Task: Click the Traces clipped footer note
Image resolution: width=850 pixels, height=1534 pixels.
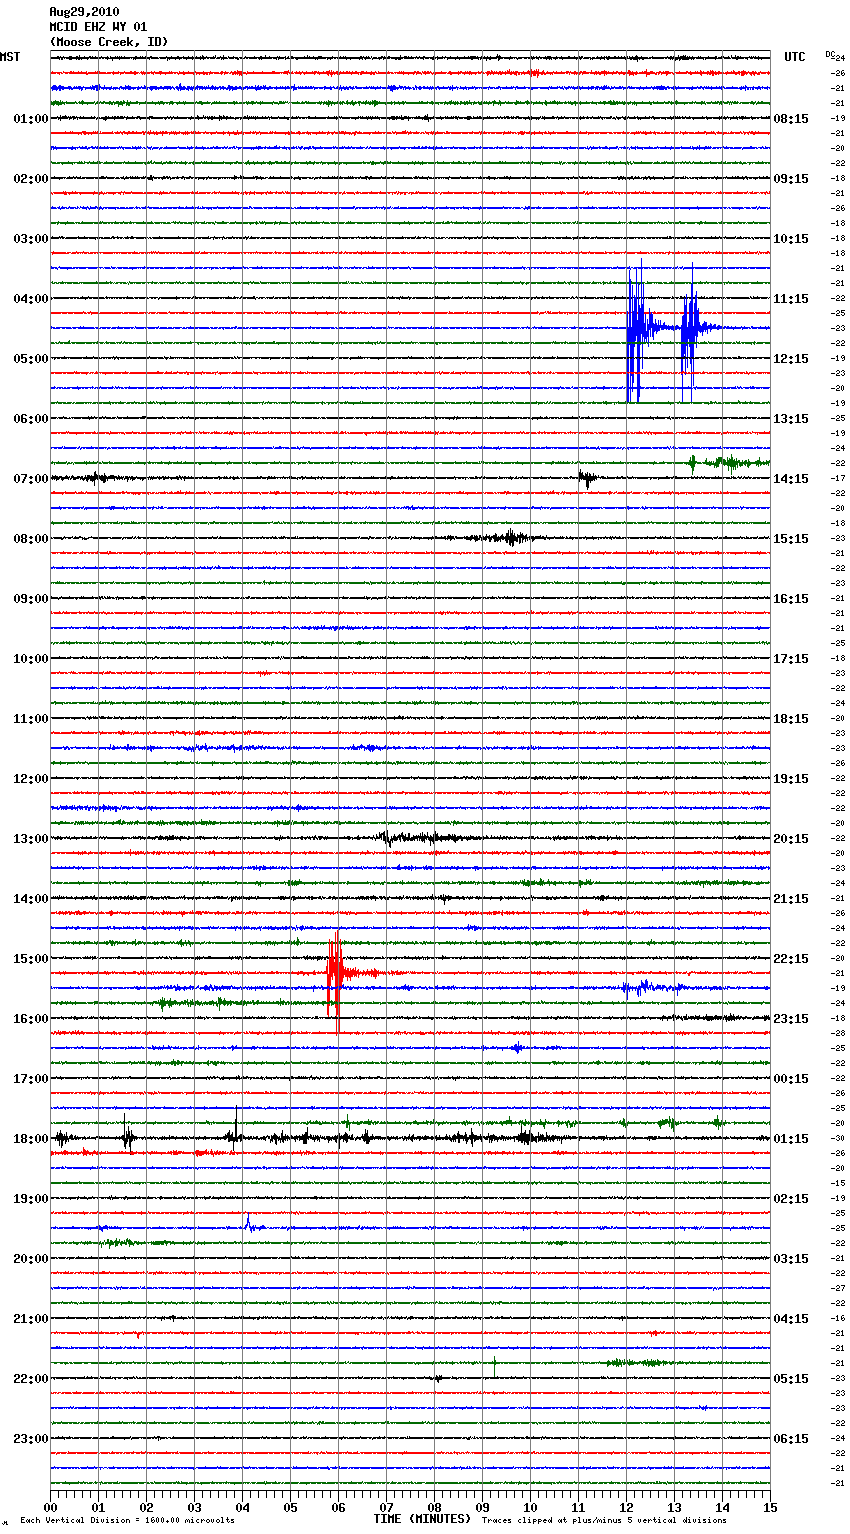Action: pos(604,1521)
